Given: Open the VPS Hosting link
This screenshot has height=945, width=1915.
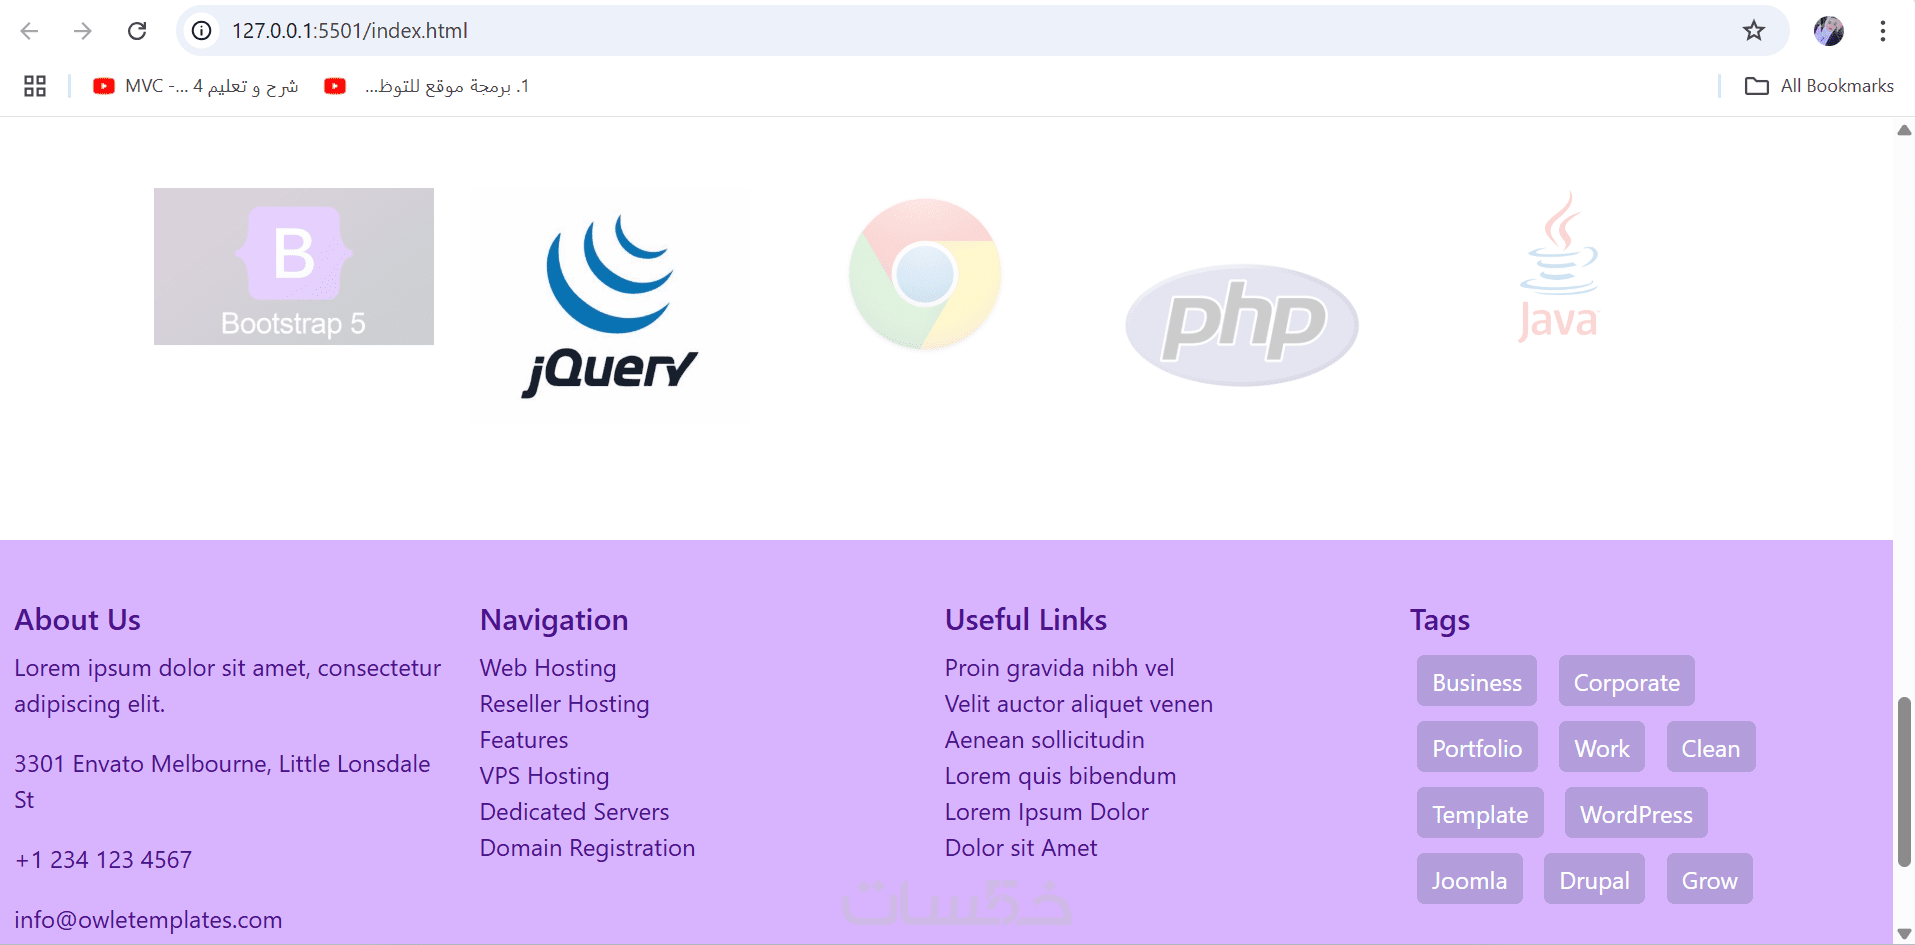Looking at the screenshot, I should (545, 776).
